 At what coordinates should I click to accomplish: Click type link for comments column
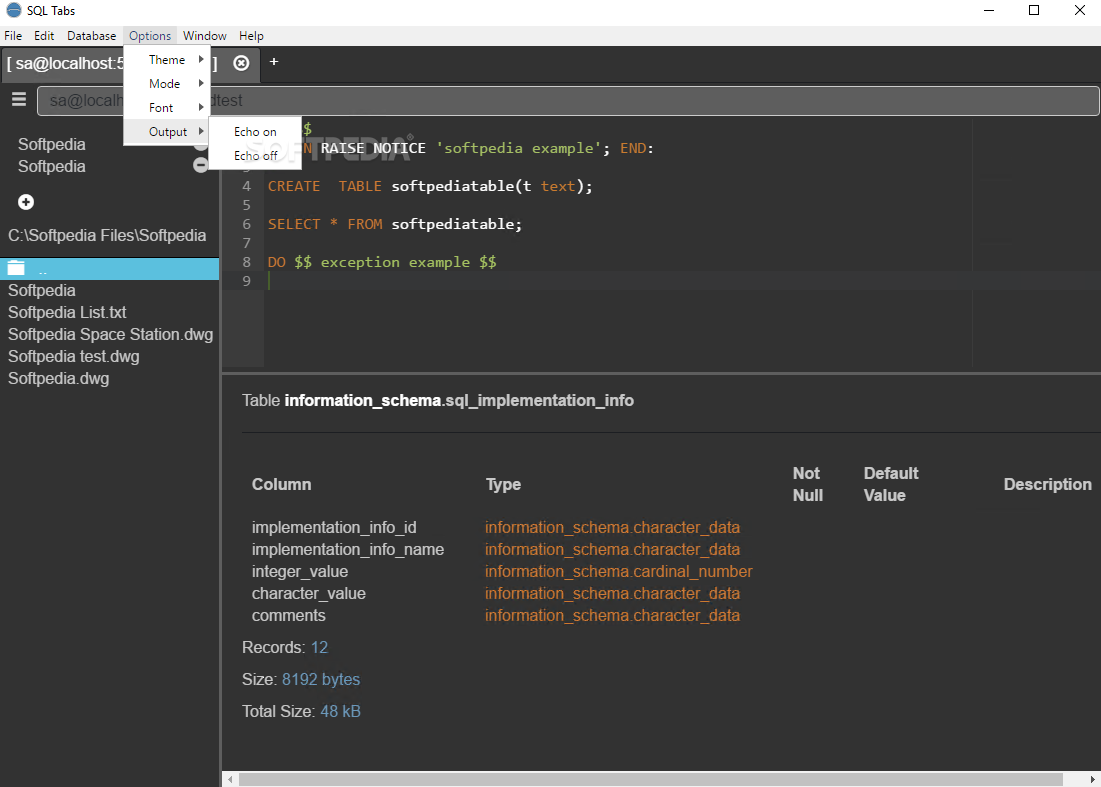(612, 615)
